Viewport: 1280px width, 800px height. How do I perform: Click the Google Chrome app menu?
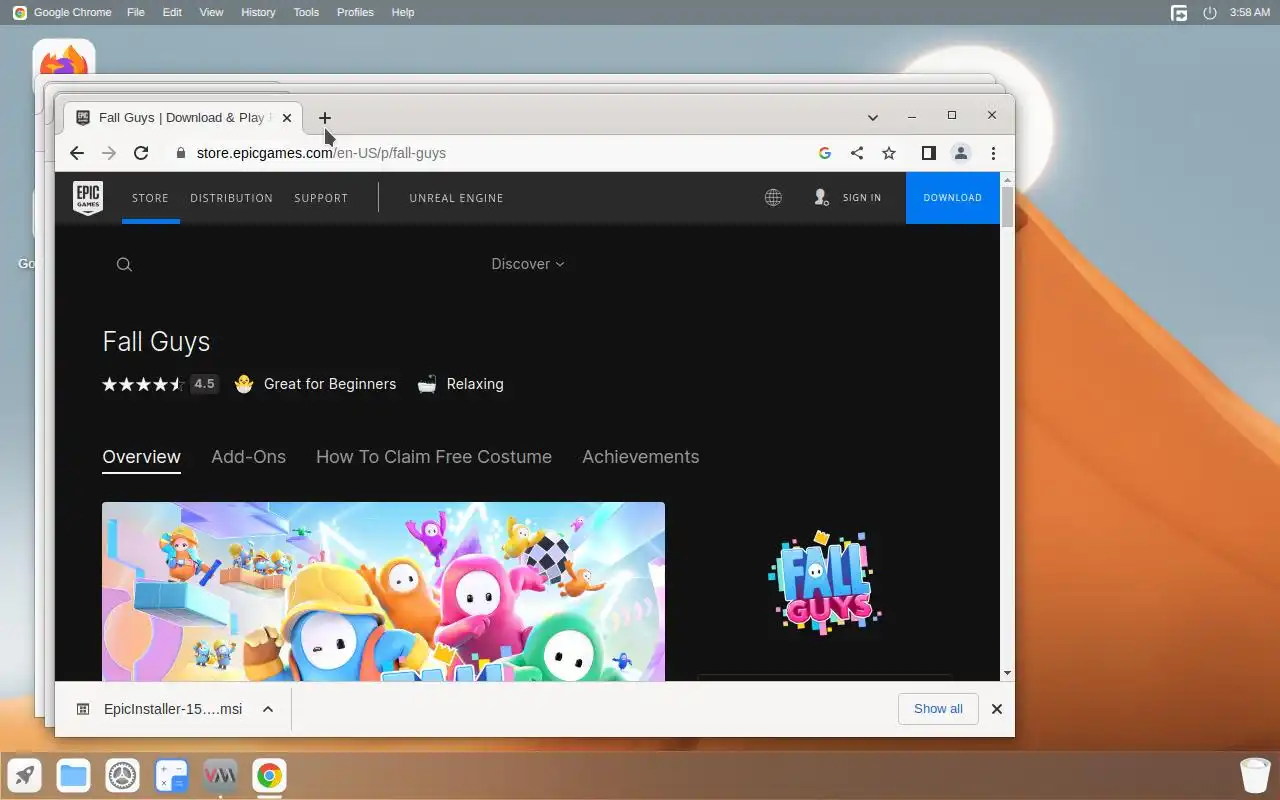point(74,12)
